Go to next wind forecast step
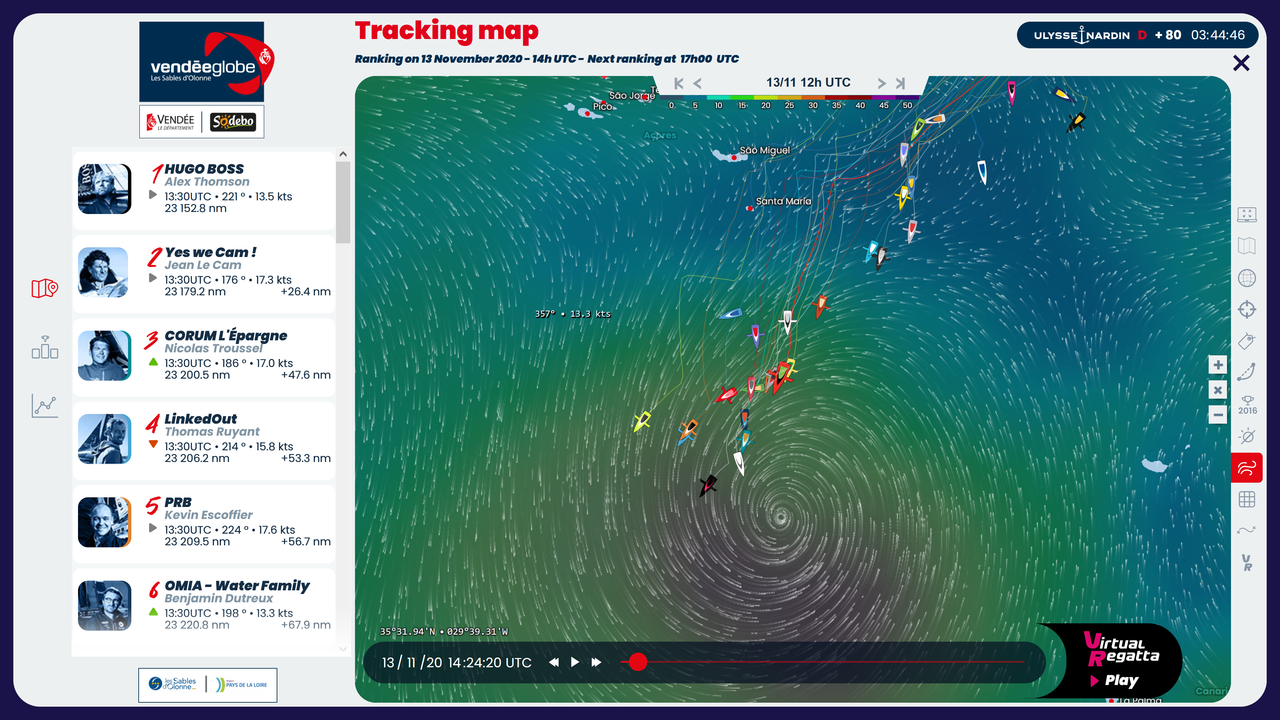 click(881, 84)
